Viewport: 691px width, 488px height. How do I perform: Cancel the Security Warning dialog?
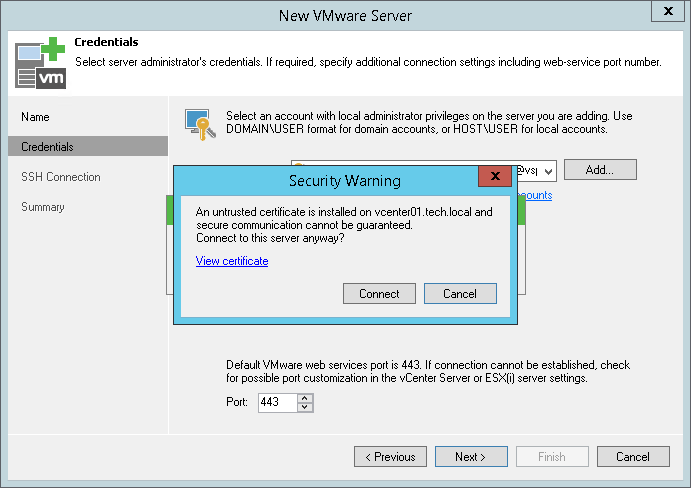pyautogui.click(x=460, y=294)
